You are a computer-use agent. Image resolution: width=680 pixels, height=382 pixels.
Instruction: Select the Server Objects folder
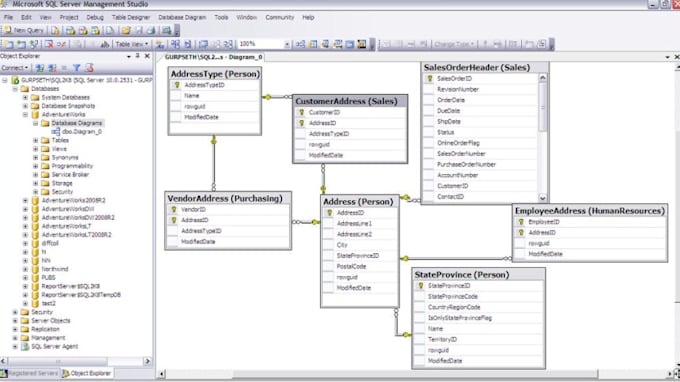point(51,321)
